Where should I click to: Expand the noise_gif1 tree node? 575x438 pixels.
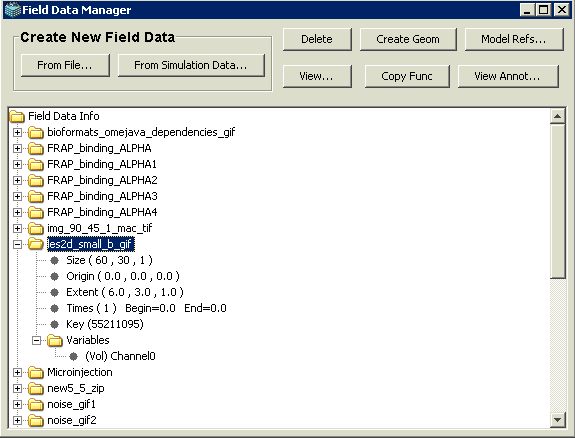tap(17, 404)
